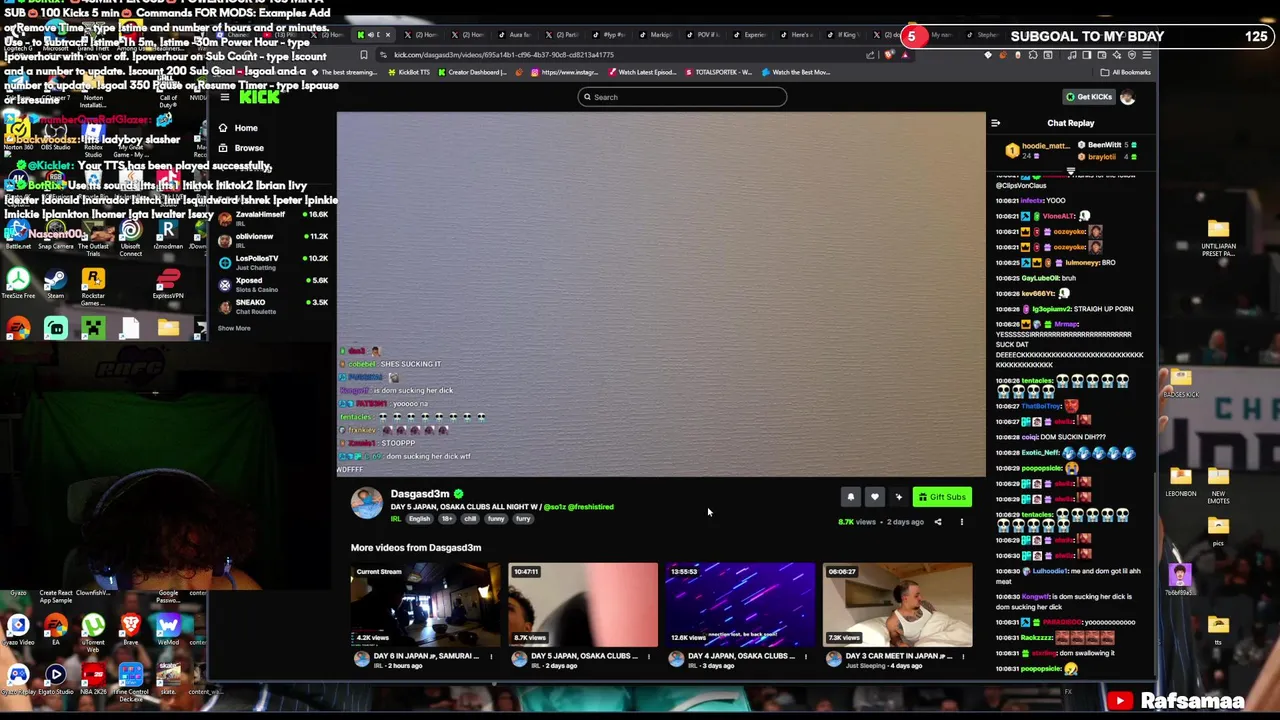Click the Brave shields icon
Screen dimensions: 1280x720
[x=889, y=55]
